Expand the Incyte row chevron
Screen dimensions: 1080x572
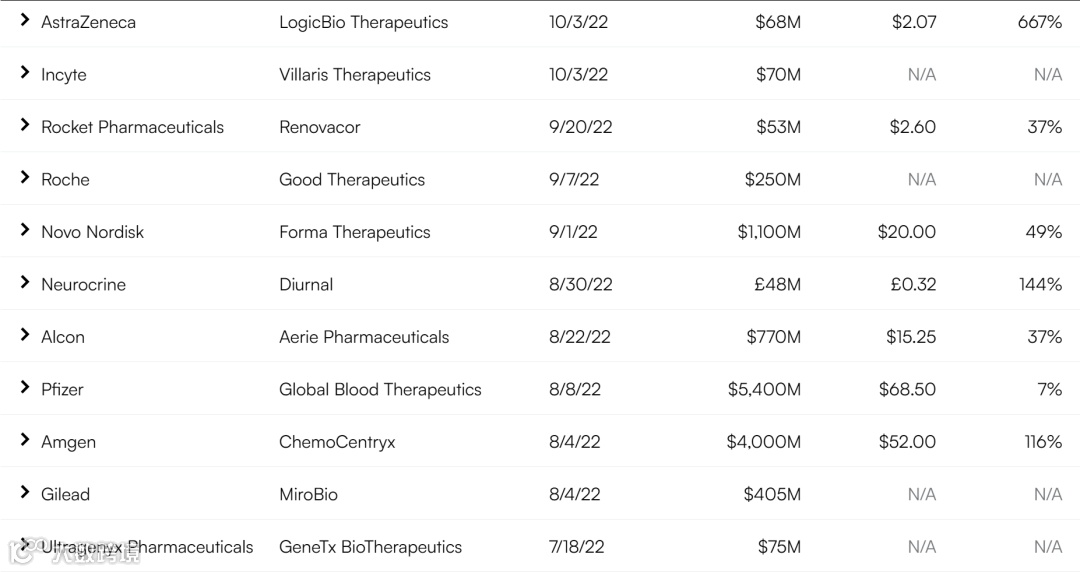point(25,73)
